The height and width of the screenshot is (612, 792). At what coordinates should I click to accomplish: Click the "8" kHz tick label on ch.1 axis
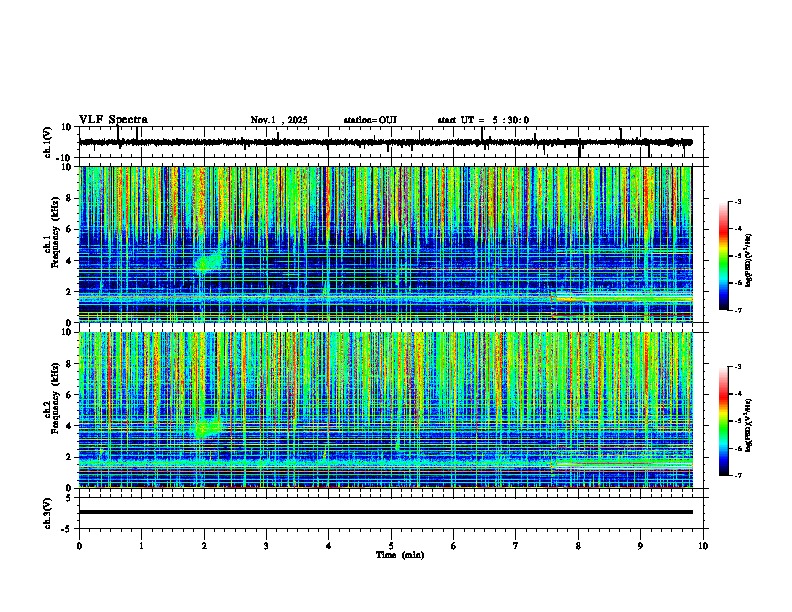point(70,198)
